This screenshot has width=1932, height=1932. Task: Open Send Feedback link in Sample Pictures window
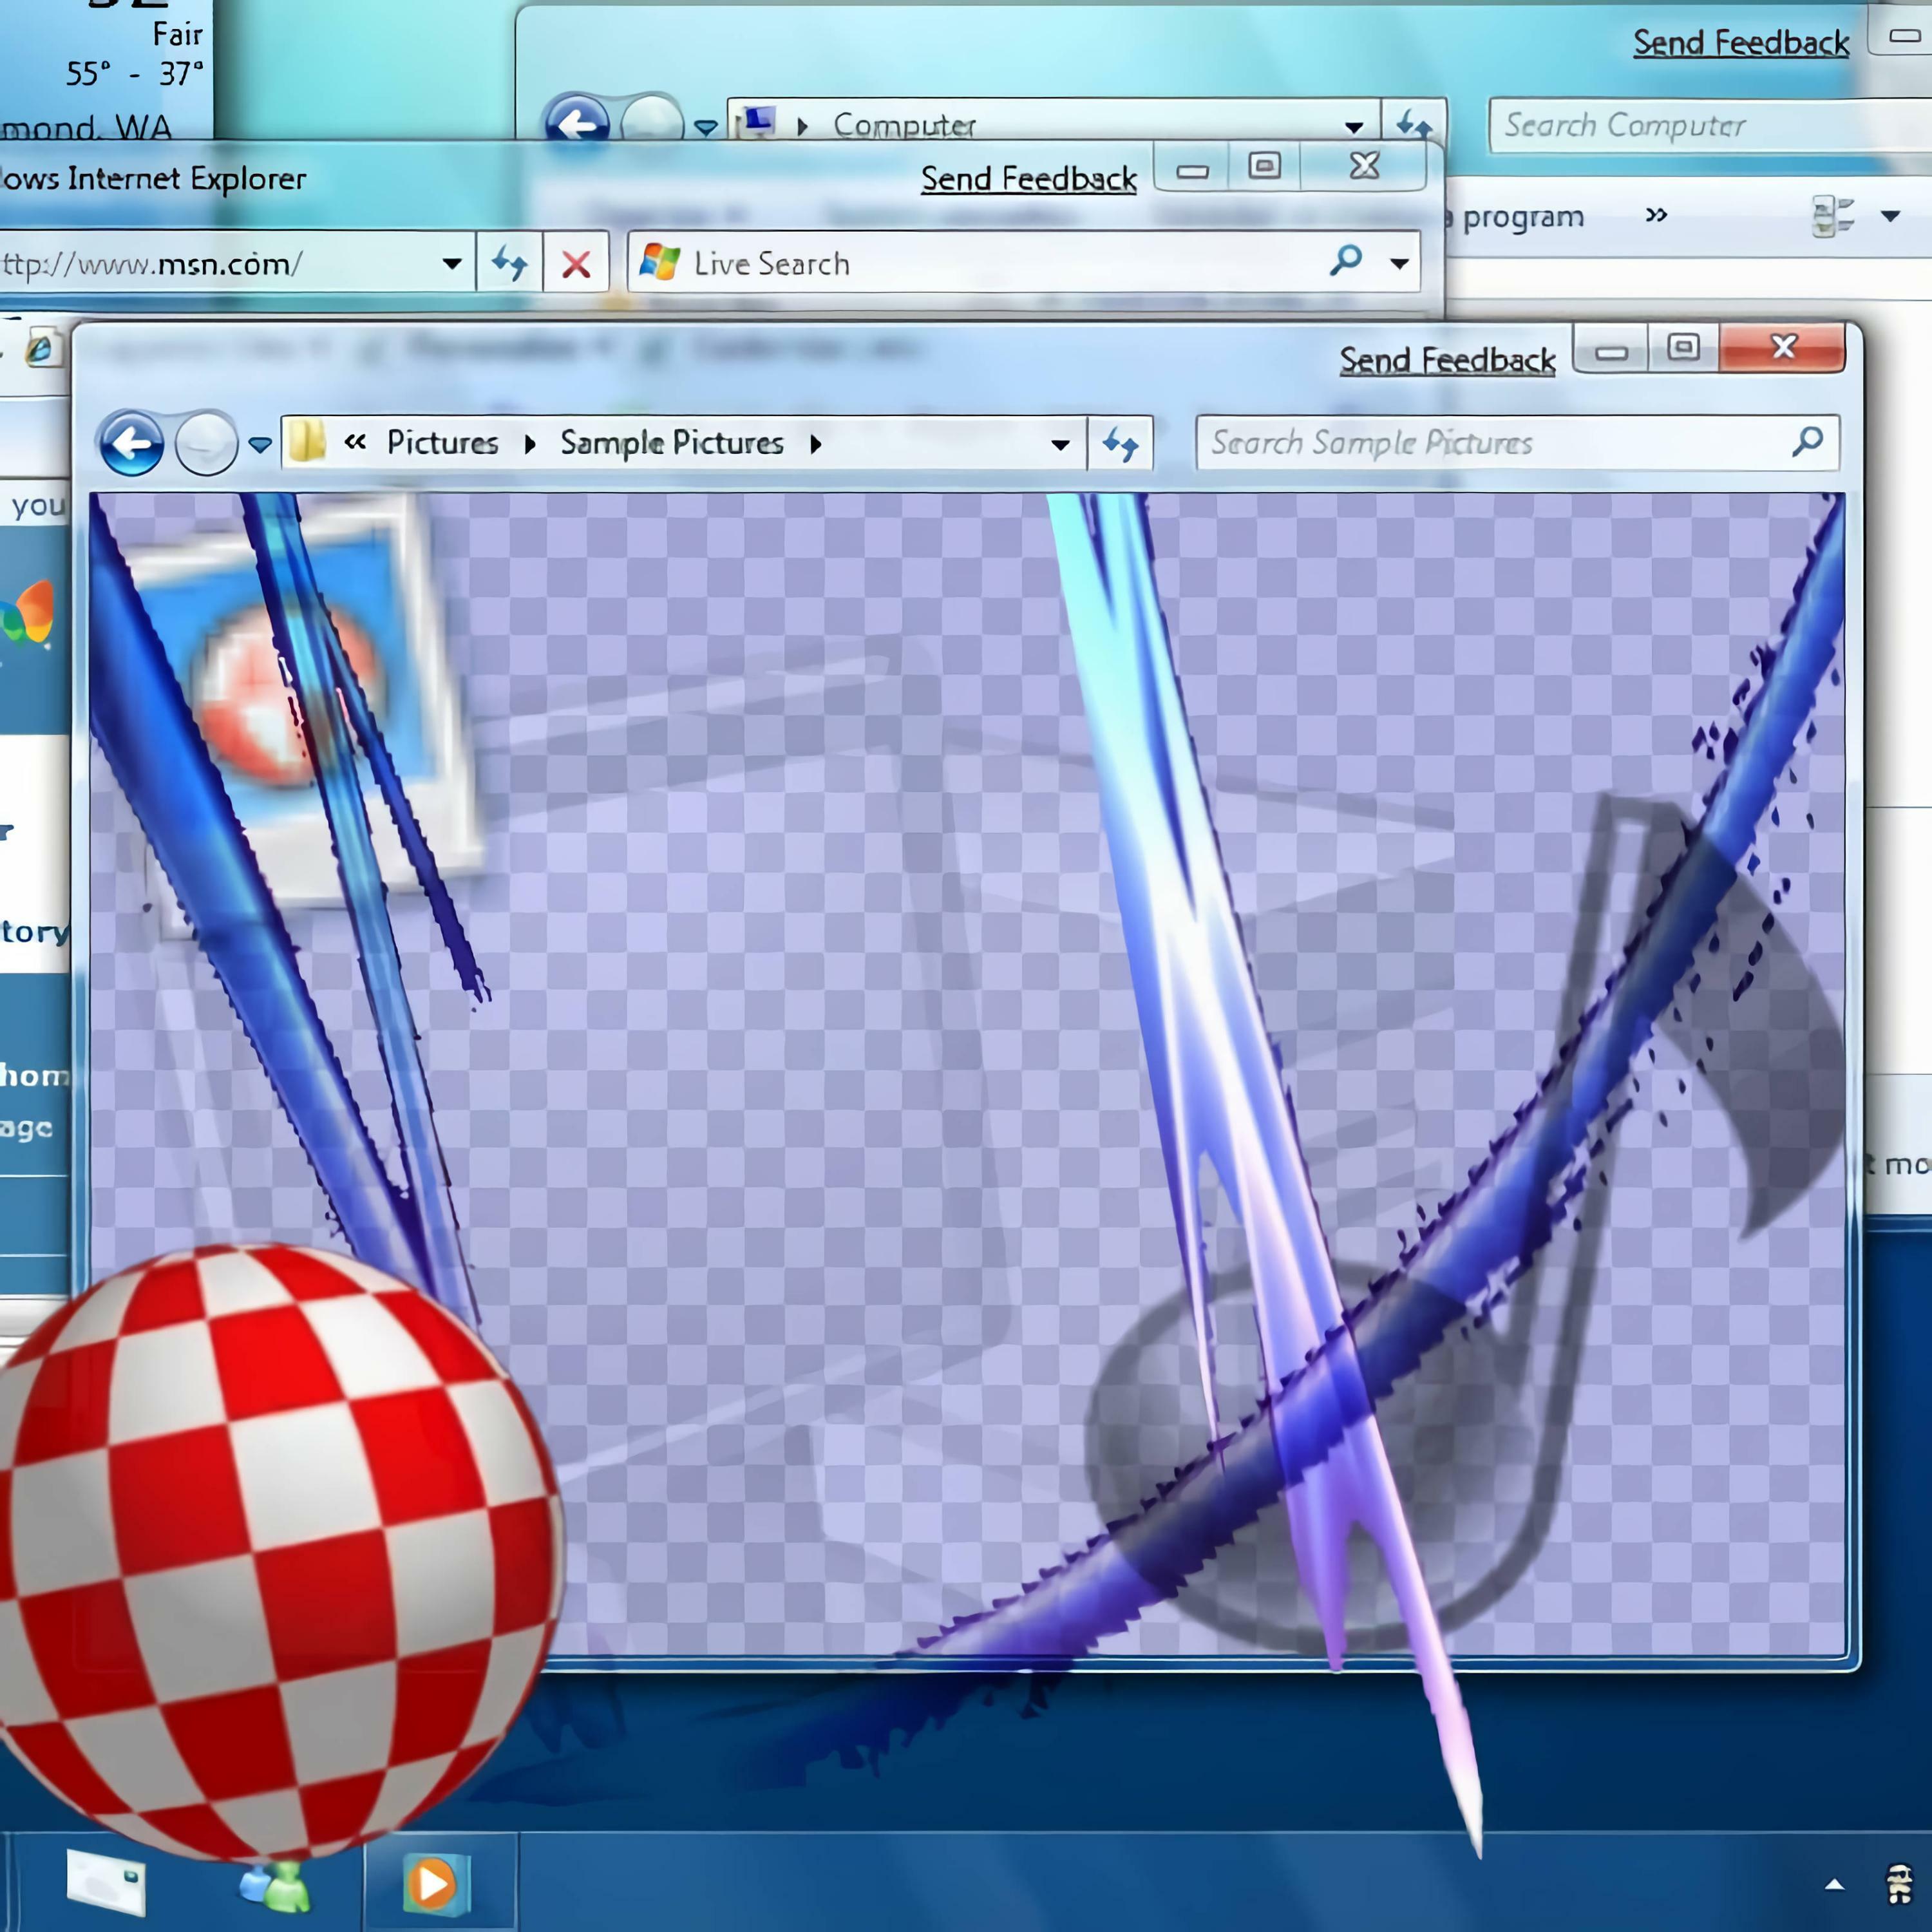click(1447, 360)
